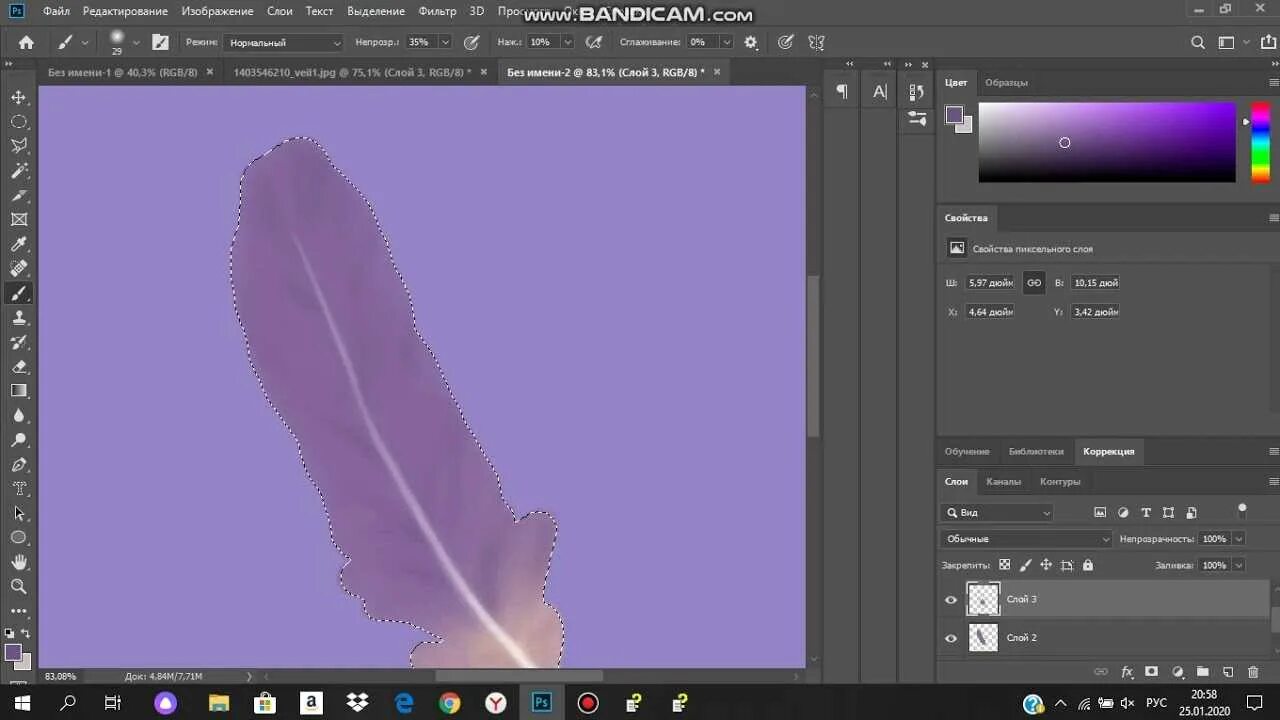Screen dimensions: 1280x720
Task: Add a layer mask icon
Action: click(1152, 672)
